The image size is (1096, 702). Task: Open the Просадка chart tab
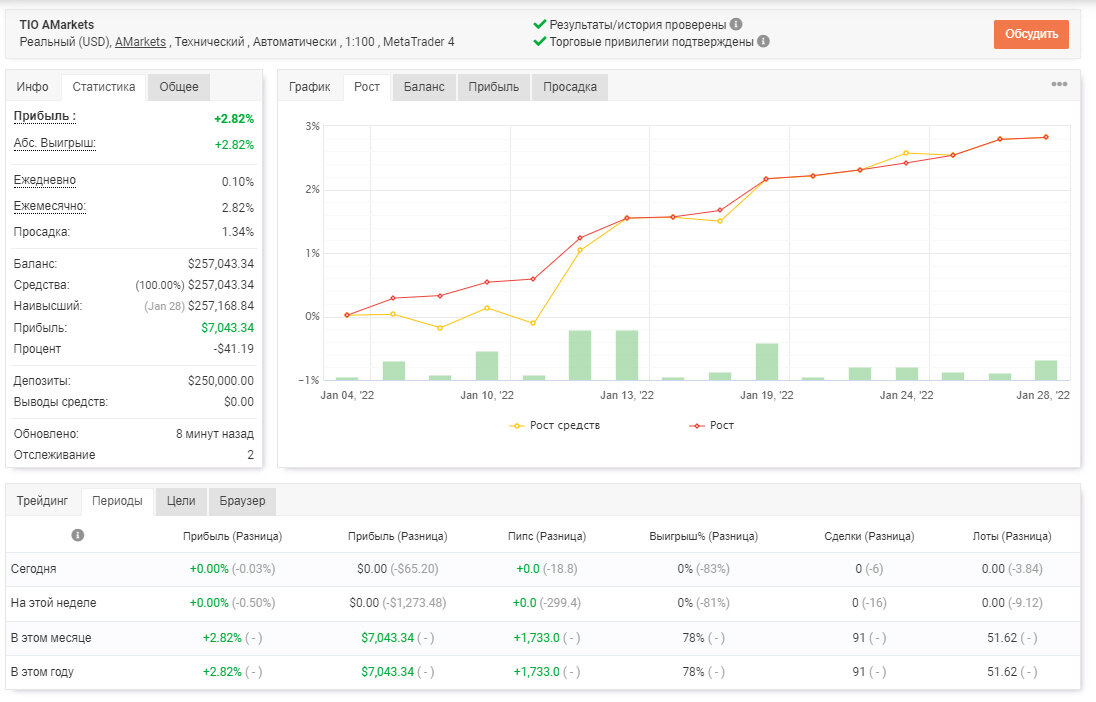coord(570,87)
